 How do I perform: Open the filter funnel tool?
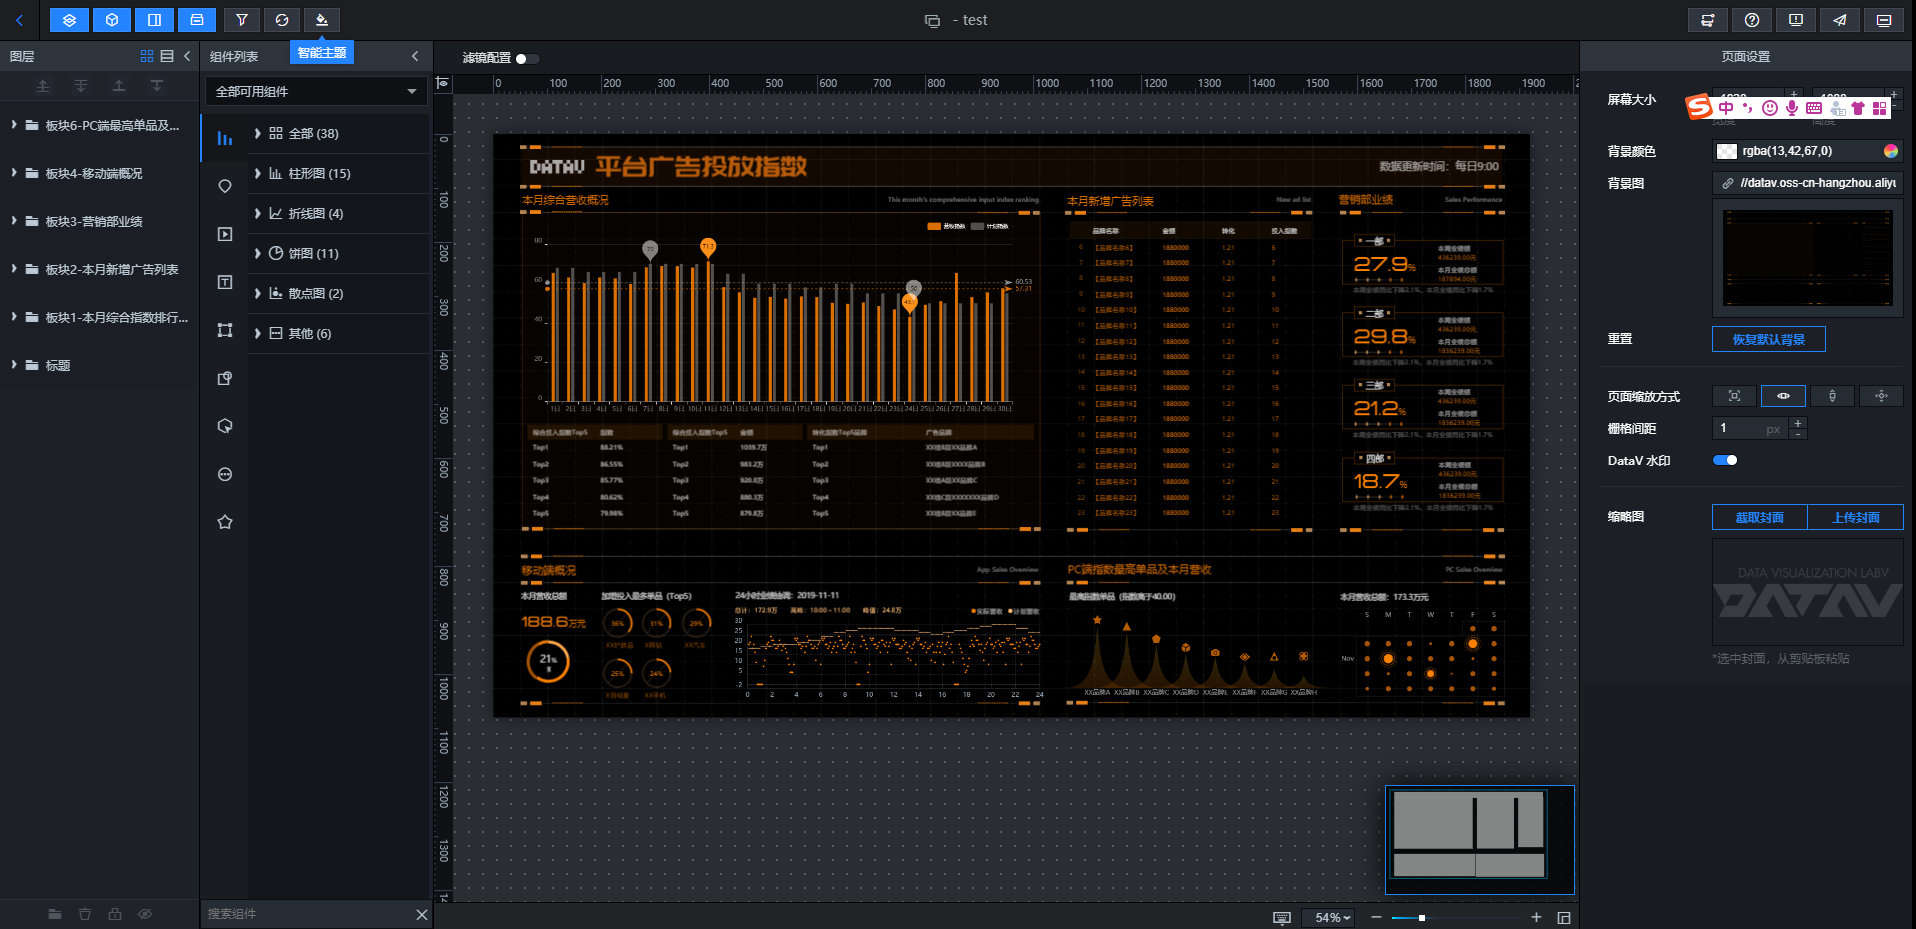point(242,20)
